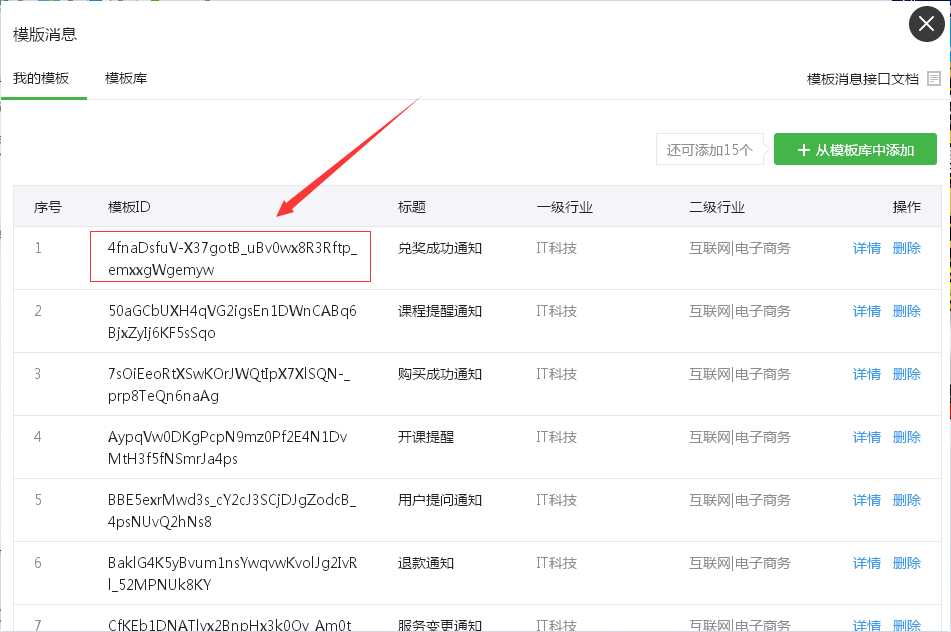This screenshot has width=951, height=632.
Task: Click 从模板库中添加 green button
Action: point(855,149)
